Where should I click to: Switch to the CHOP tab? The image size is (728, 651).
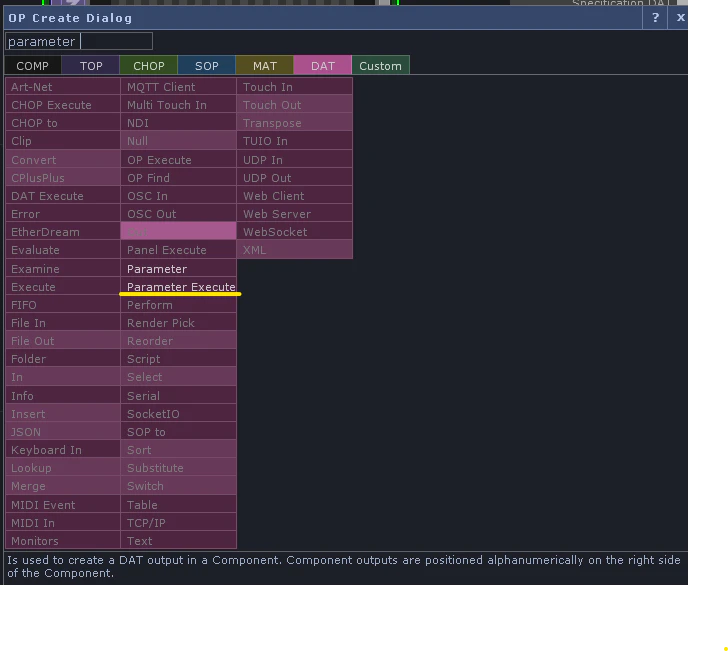tap(149, 65)
